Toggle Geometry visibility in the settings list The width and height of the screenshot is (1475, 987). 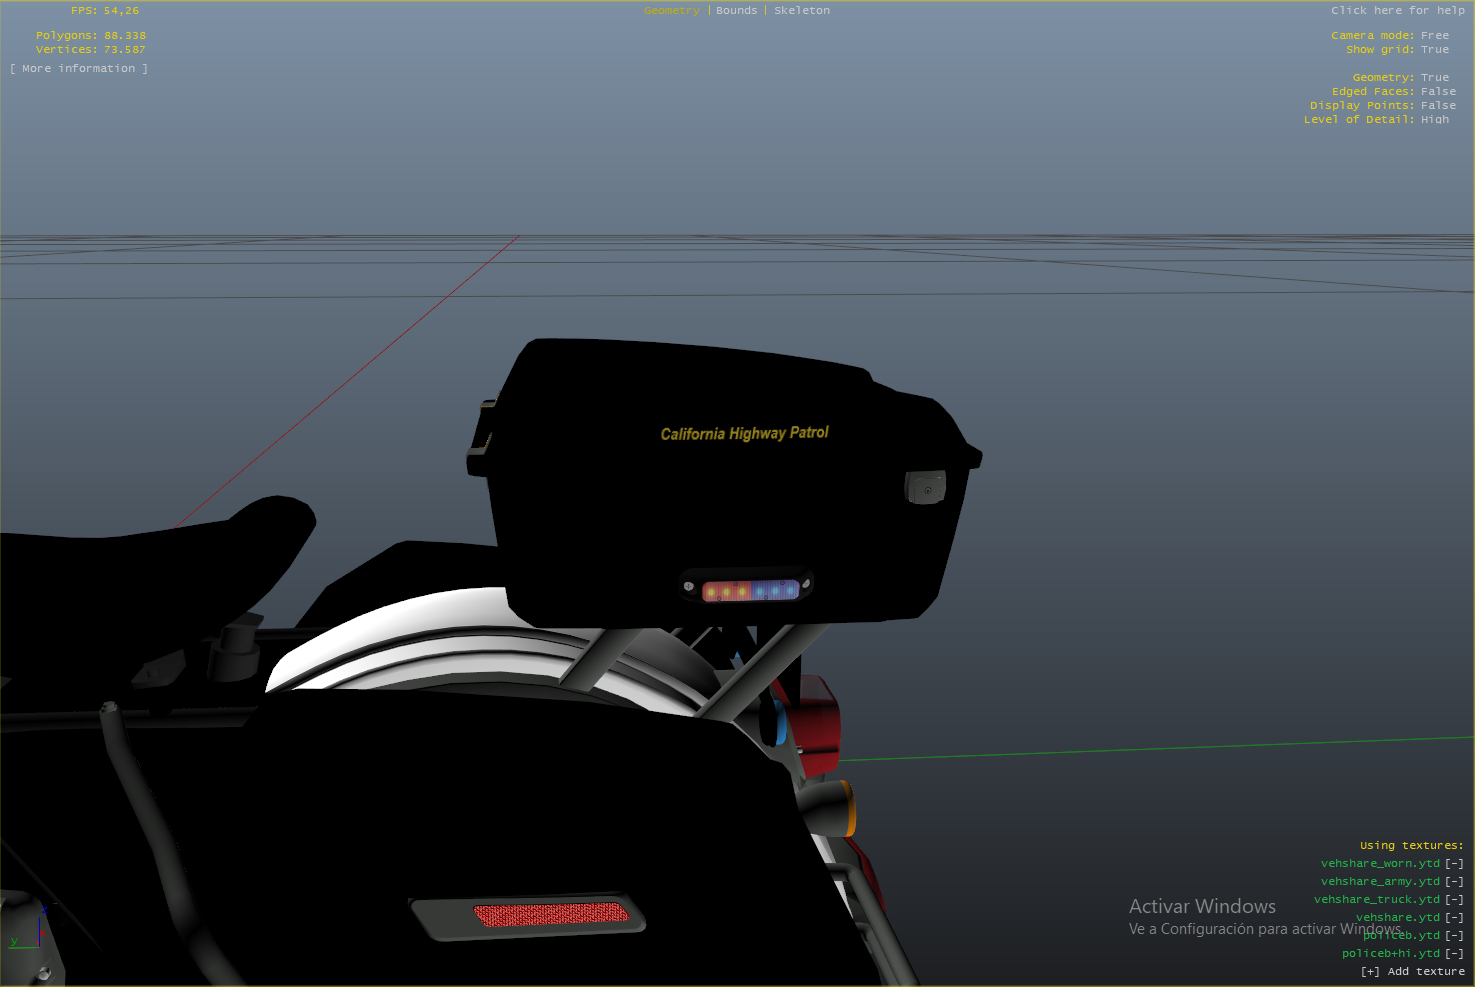click(x=1434, y=78)
